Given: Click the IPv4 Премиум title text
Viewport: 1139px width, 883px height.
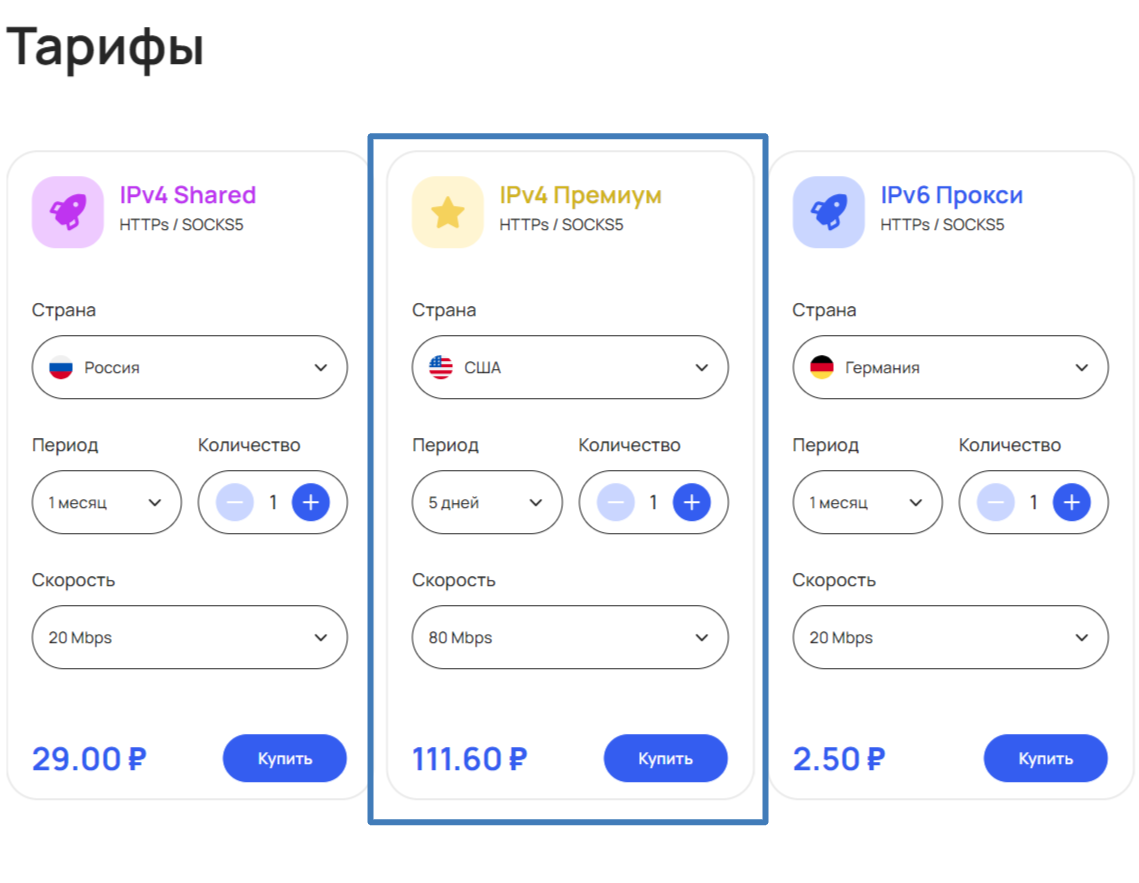Looking at the screenshot, I should point(580,195).
